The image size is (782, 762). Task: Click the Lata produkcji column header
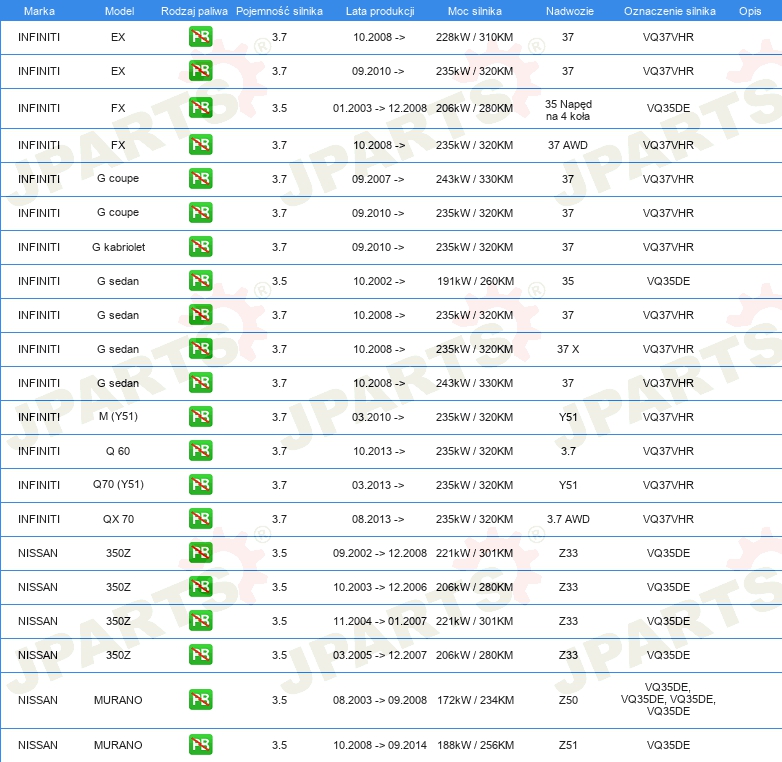point(380,11)
